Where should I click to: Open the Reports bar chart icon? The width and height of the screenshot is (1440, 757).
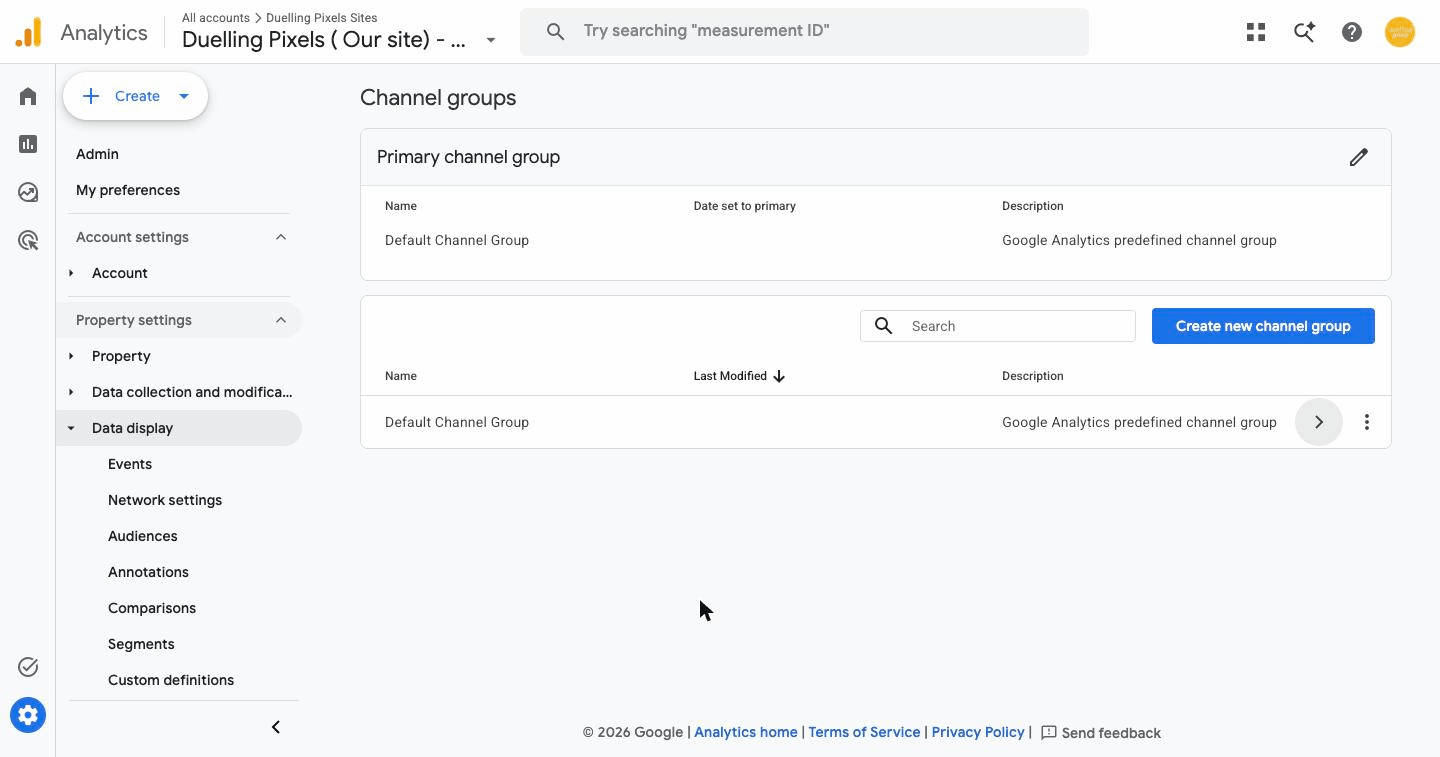[28, 144]
